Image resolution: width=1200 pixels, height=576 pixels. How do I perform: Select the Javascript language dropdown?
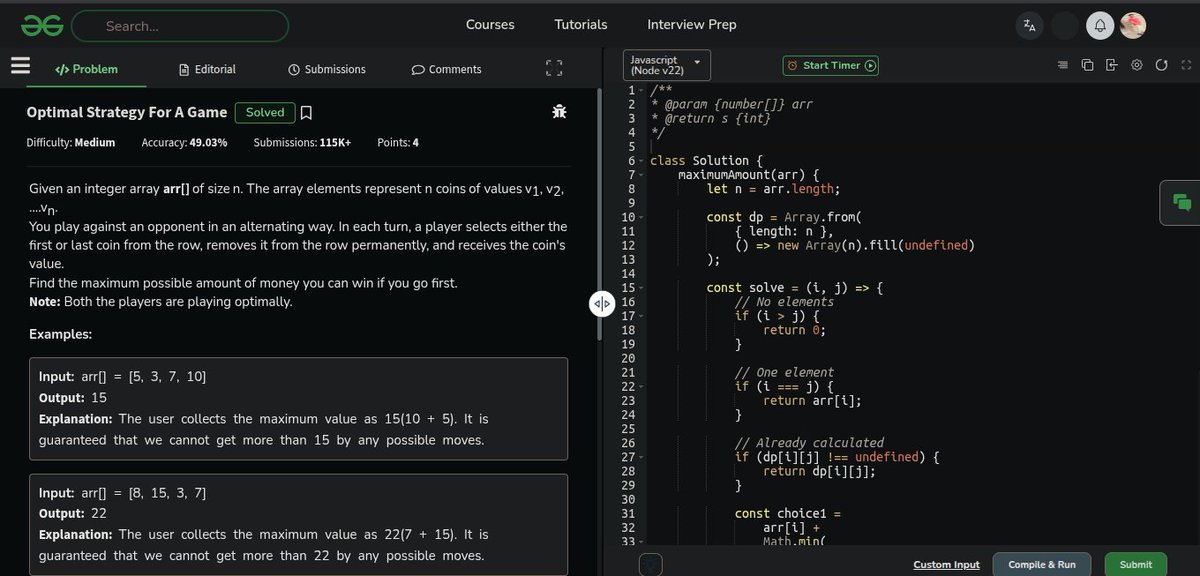coord(666,65)
